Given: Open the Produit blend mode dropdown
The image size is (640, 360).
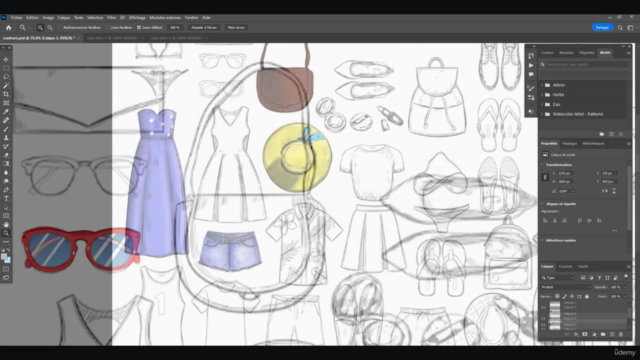Looking at the screenshot, I should pos(566,287).
